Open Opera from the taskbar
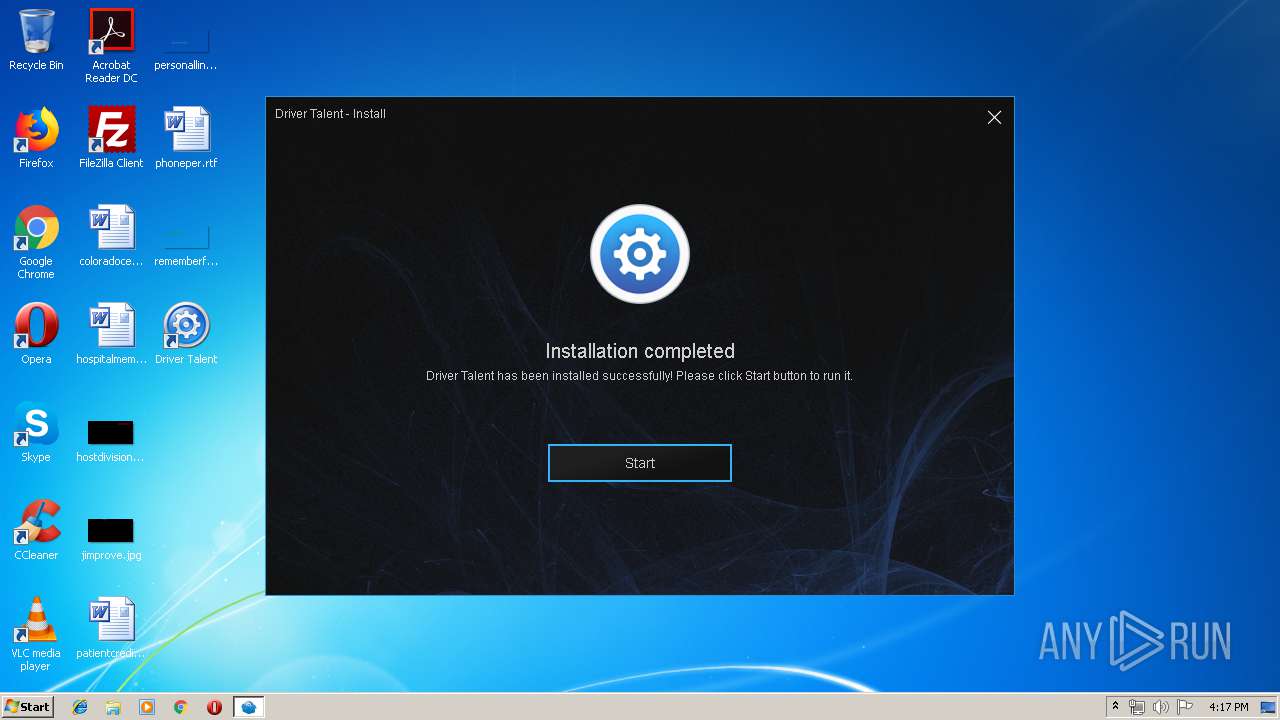This screenshot has width=1280, height=720. click(x=214, y=707)
